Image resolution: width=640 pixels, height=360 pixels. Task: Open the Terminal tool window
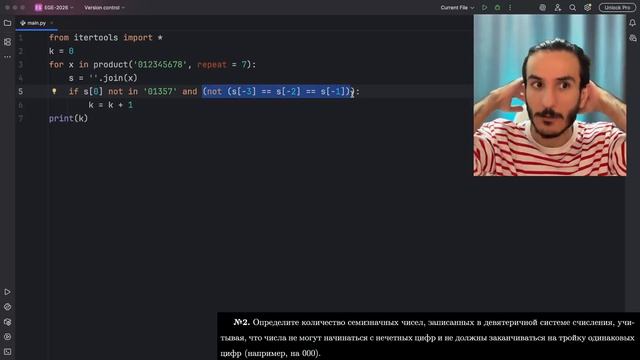pyautogui.click(x=7, y=351)
